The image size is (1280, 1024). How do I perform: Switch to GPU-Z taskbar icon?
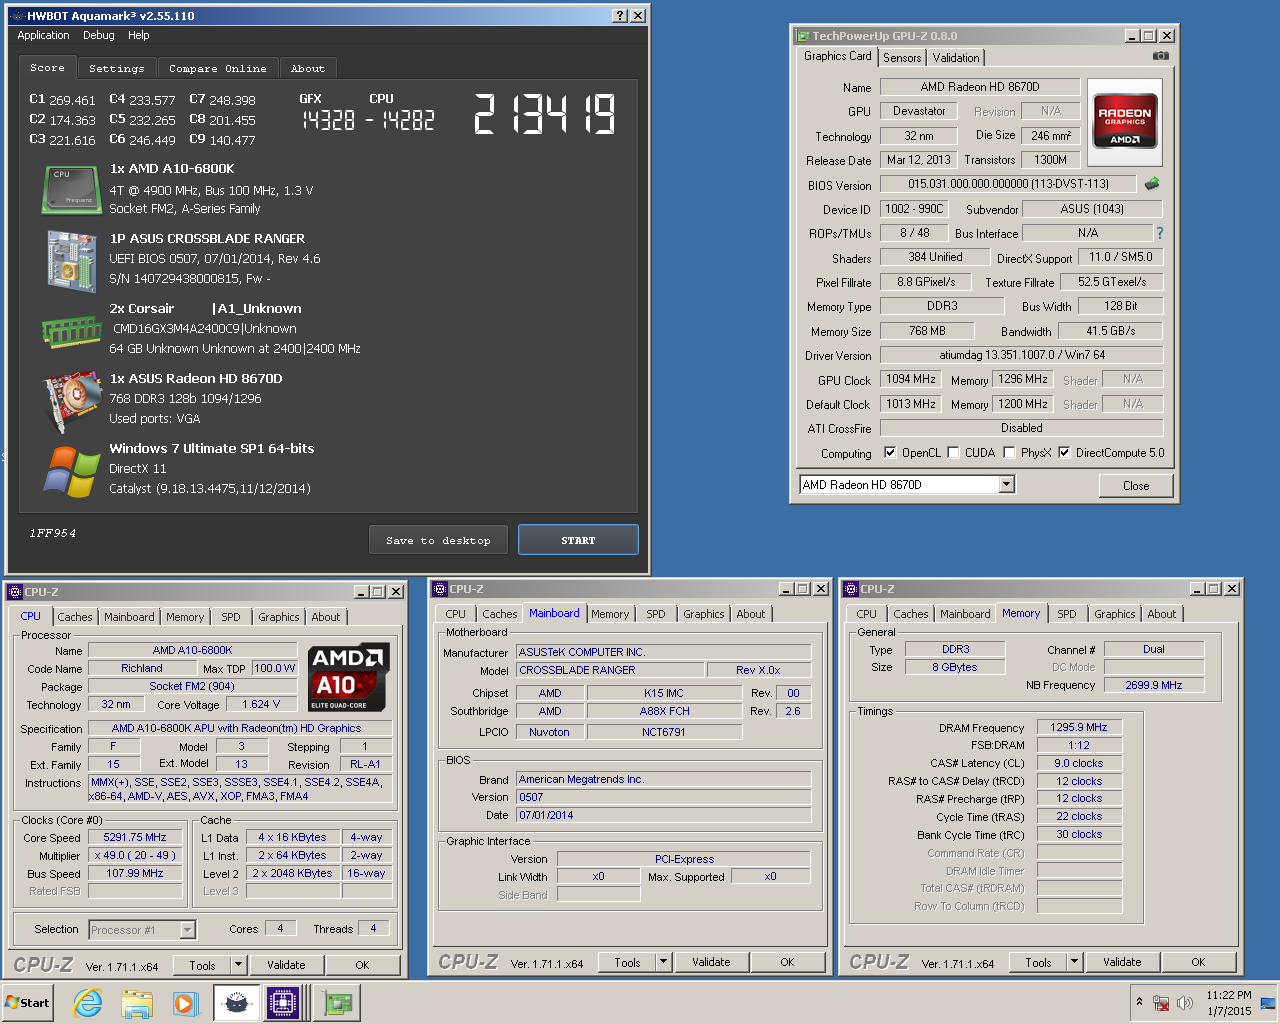tap(337, 1003)
